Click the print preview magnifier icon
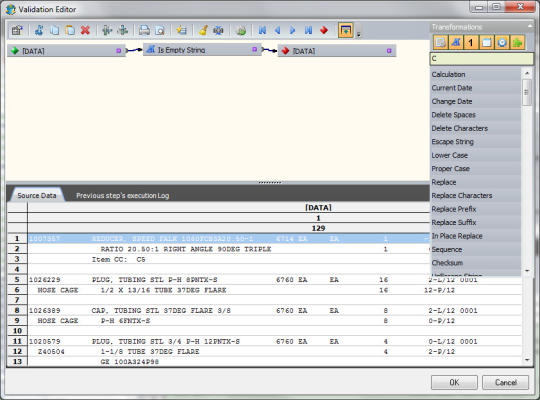Screen dimensions: 540x400 [x=160, y=30]
